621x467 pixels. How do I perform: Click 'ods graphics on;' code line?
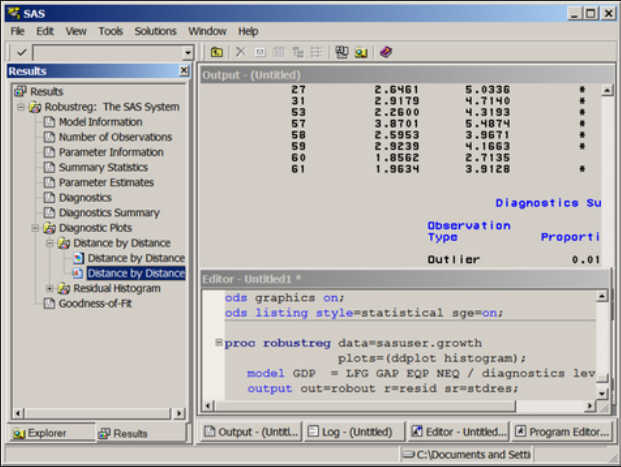(x=284, y=298)
